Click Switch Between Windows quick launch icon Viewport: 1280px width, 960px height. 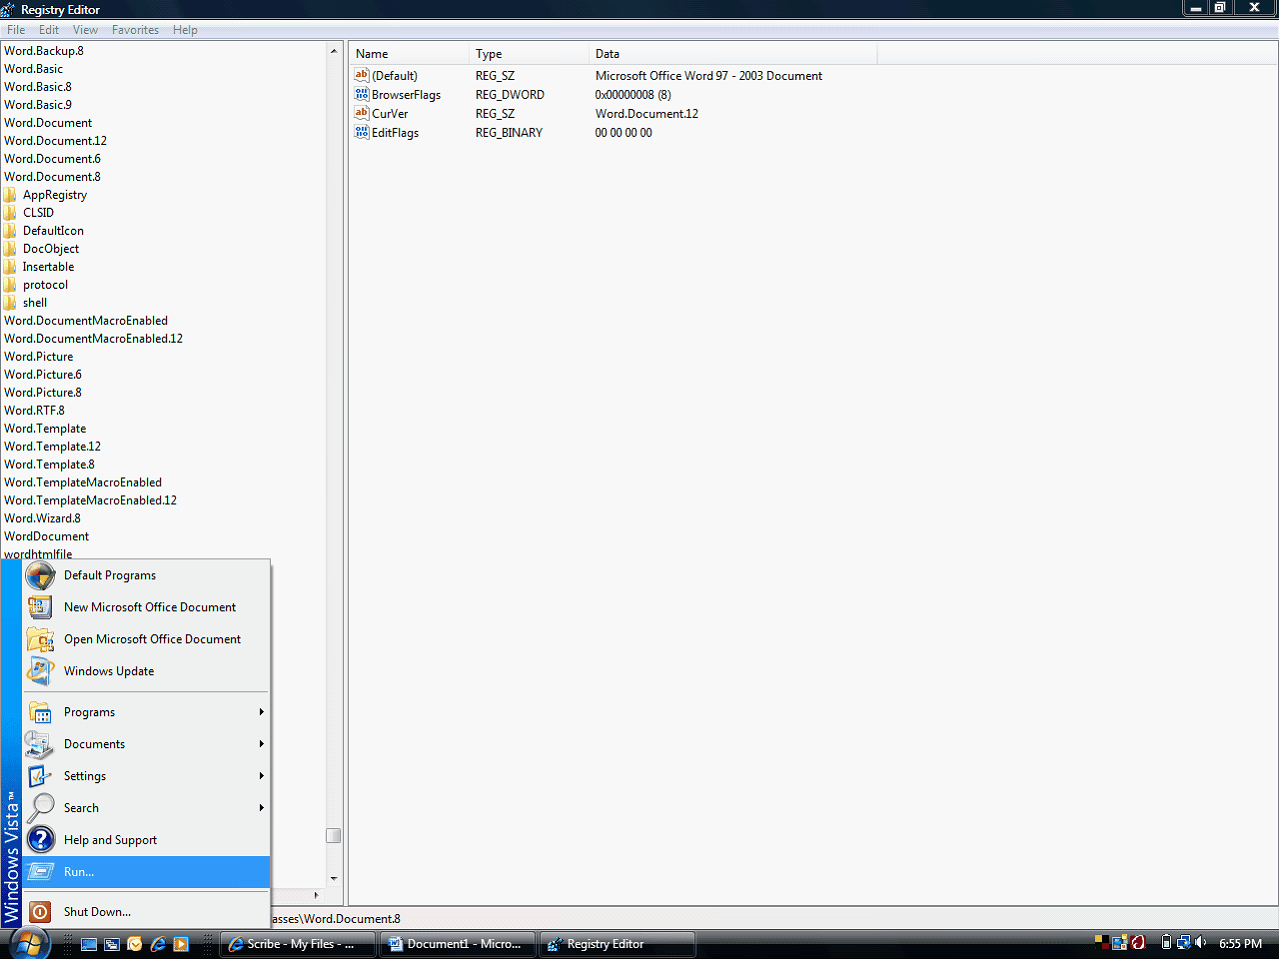[112, 944]
